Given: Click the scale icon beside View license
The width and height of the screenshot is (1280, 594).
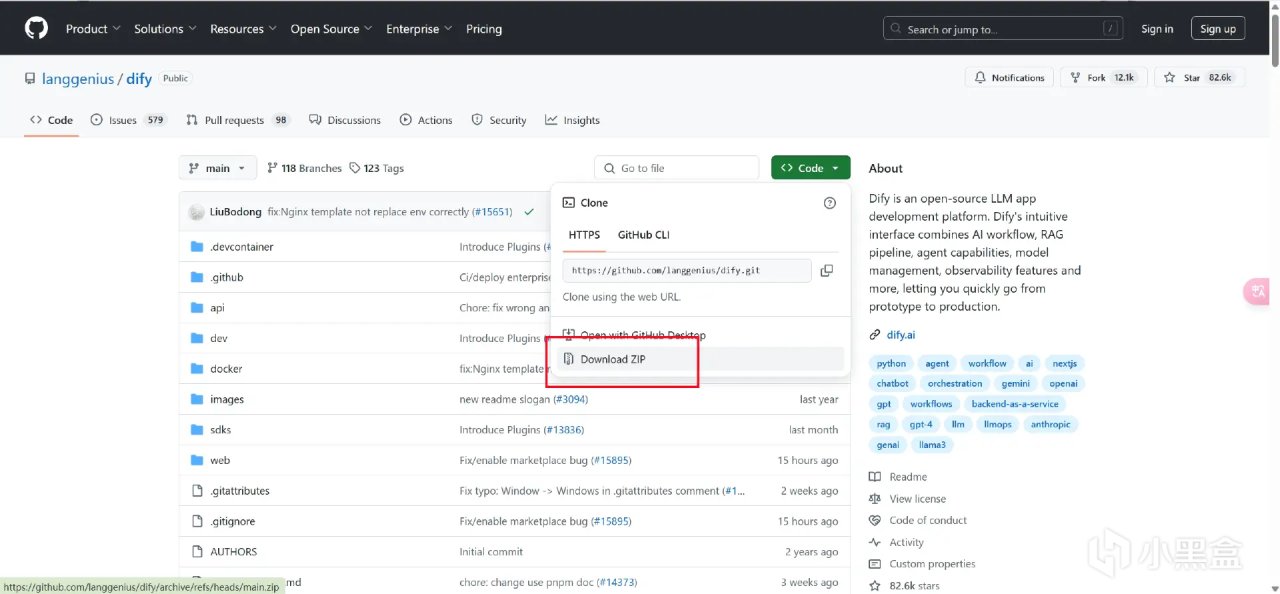Looking at the screenshot, I should [875, 499].
